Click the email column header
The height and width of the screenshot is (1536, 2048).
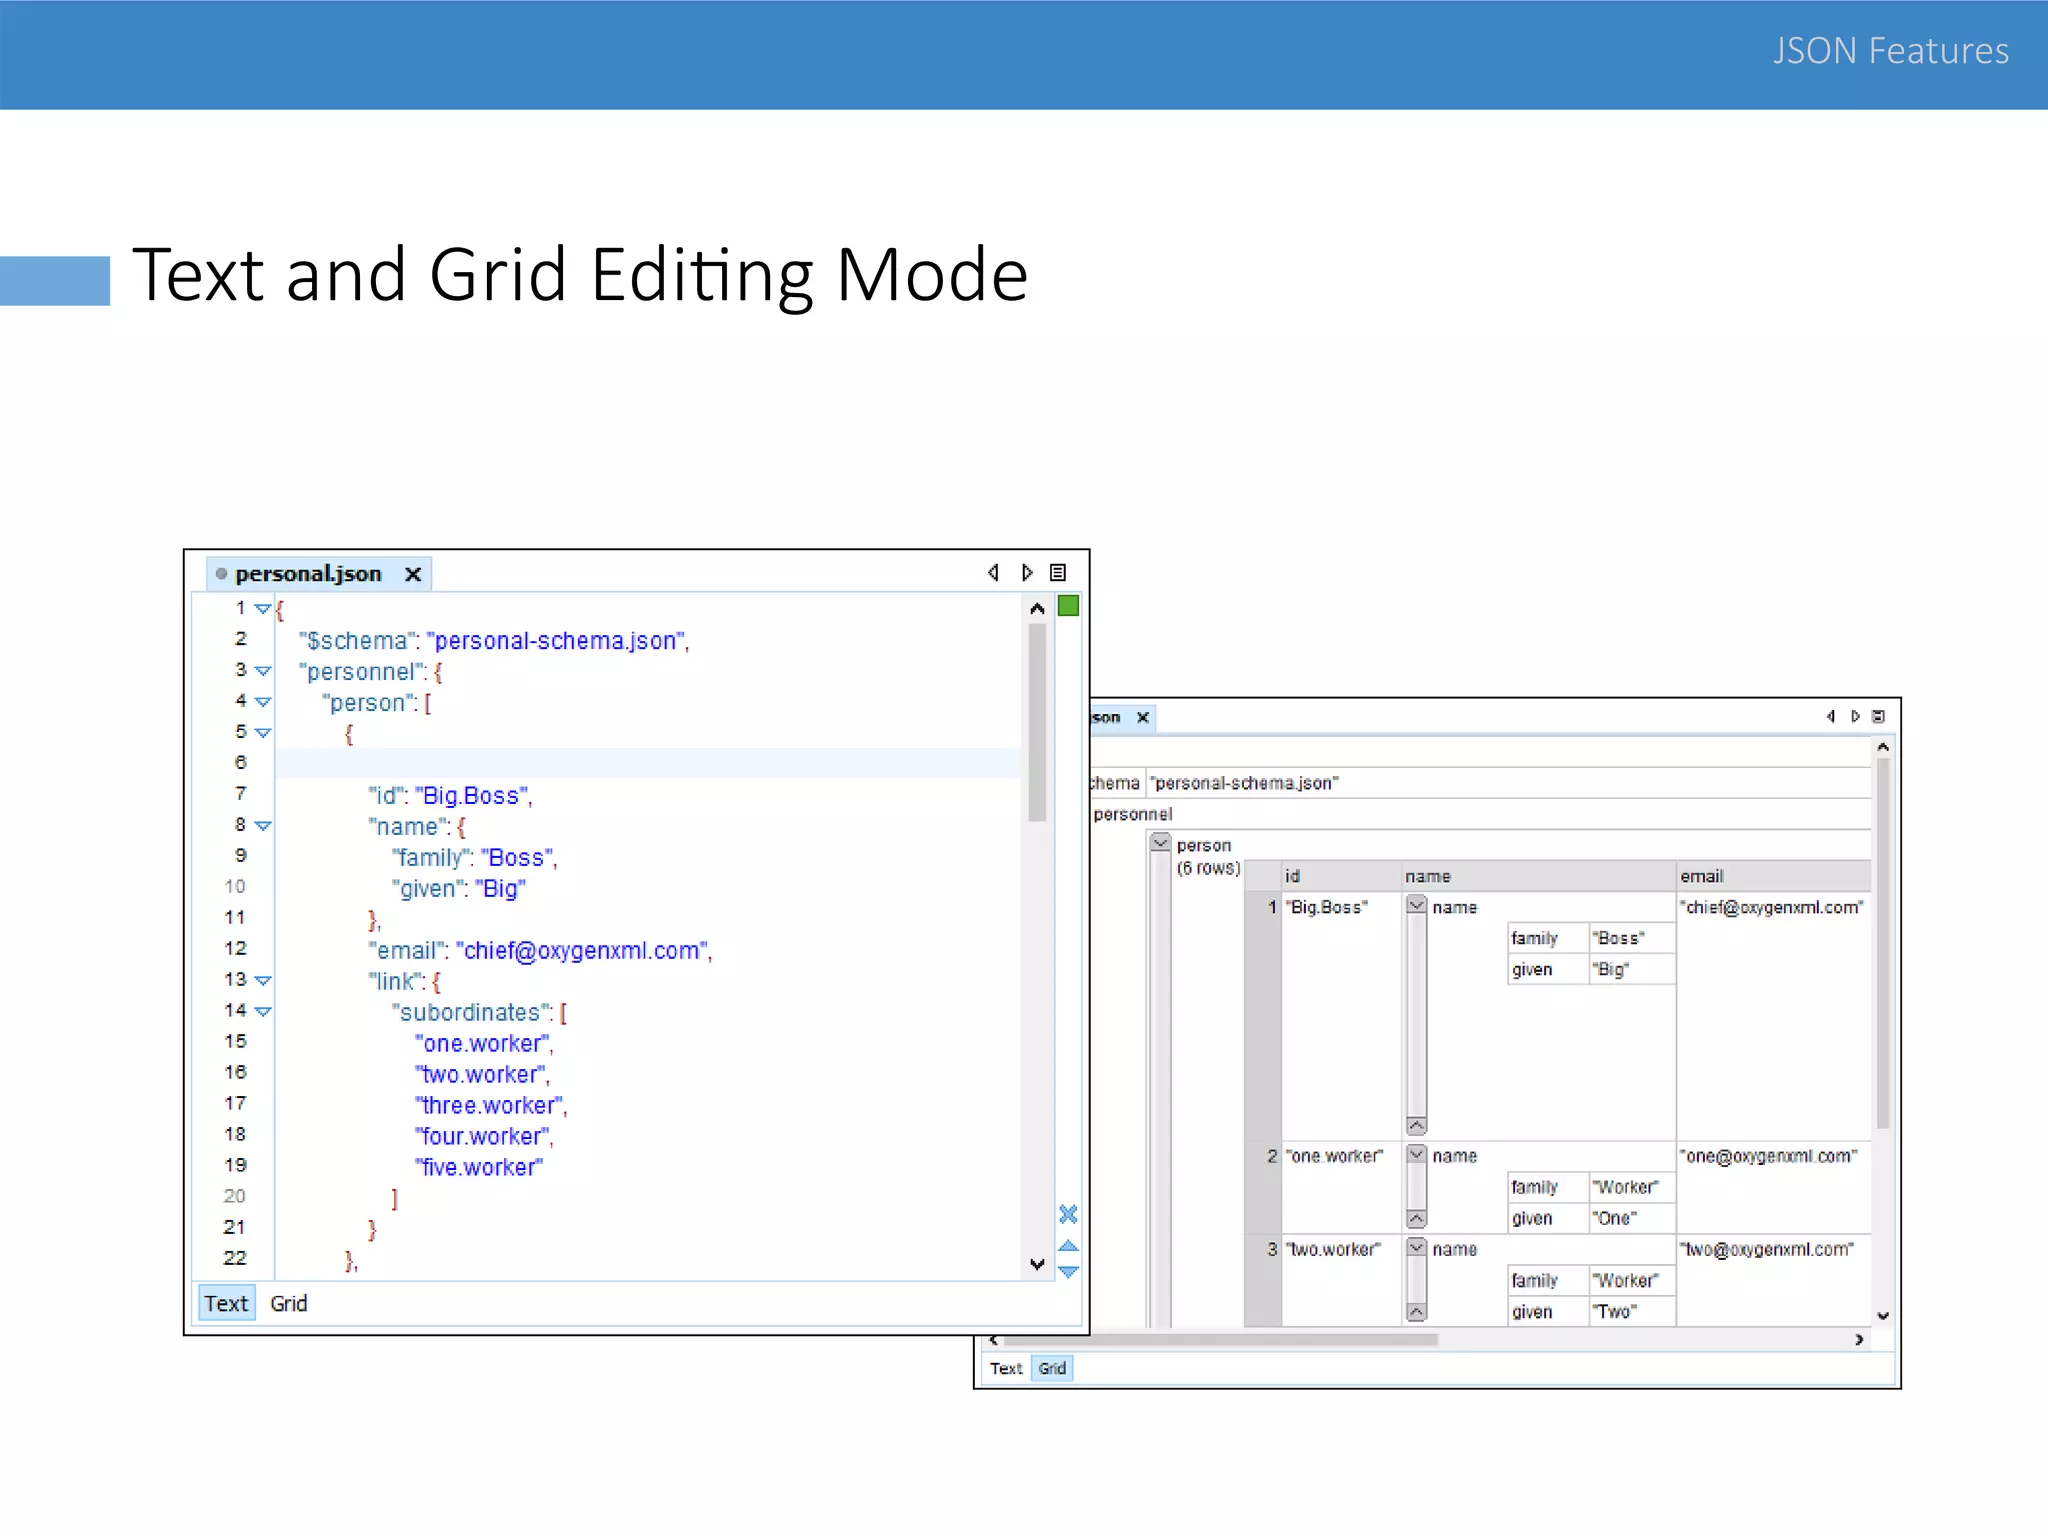coord(1773,876)
